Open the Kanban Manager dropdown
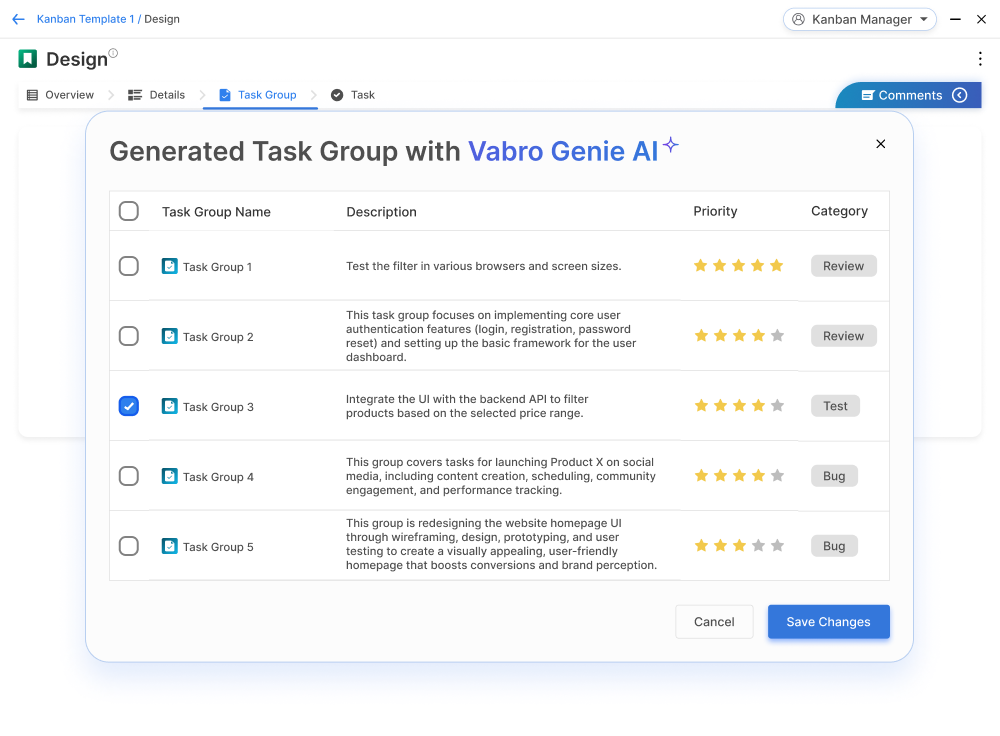Screen dimensions: 1000x736 point(860,19)
